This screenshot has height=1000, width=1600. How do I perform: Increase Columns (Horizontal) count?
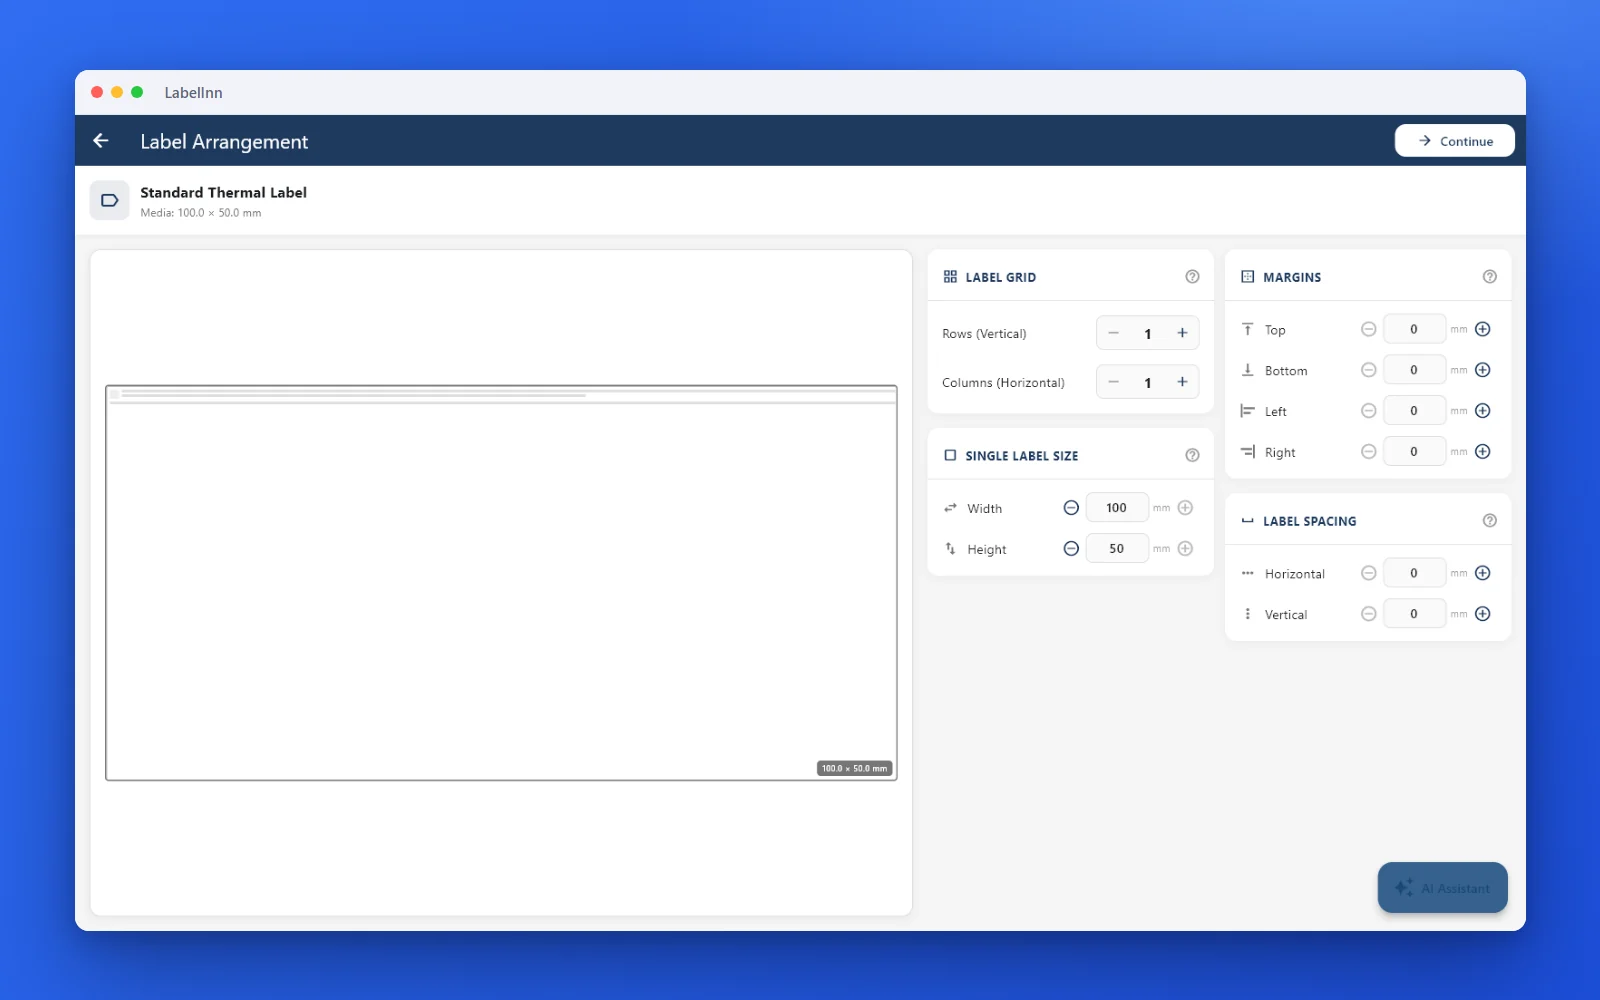click(1182, 382)
